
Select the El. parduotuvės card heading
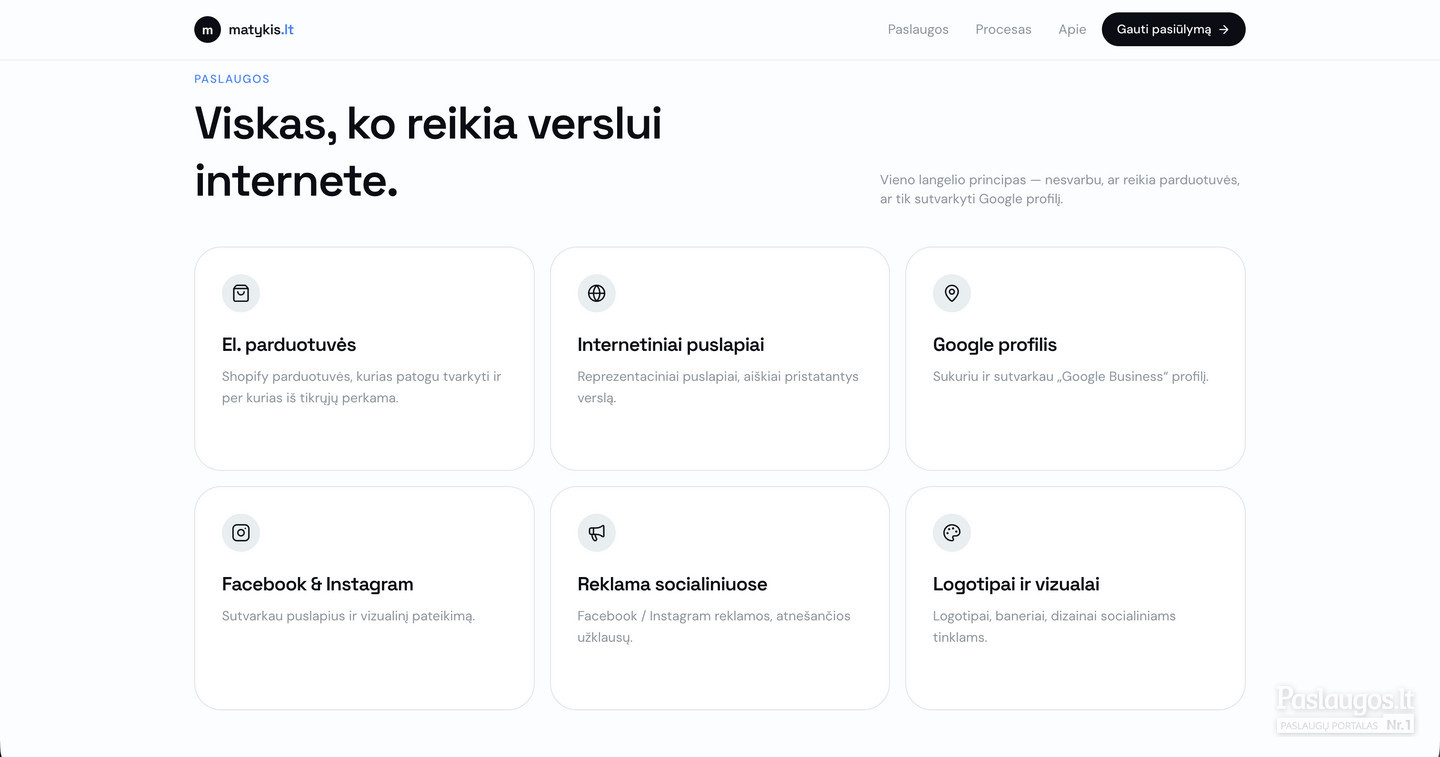[x=289, y=345]
